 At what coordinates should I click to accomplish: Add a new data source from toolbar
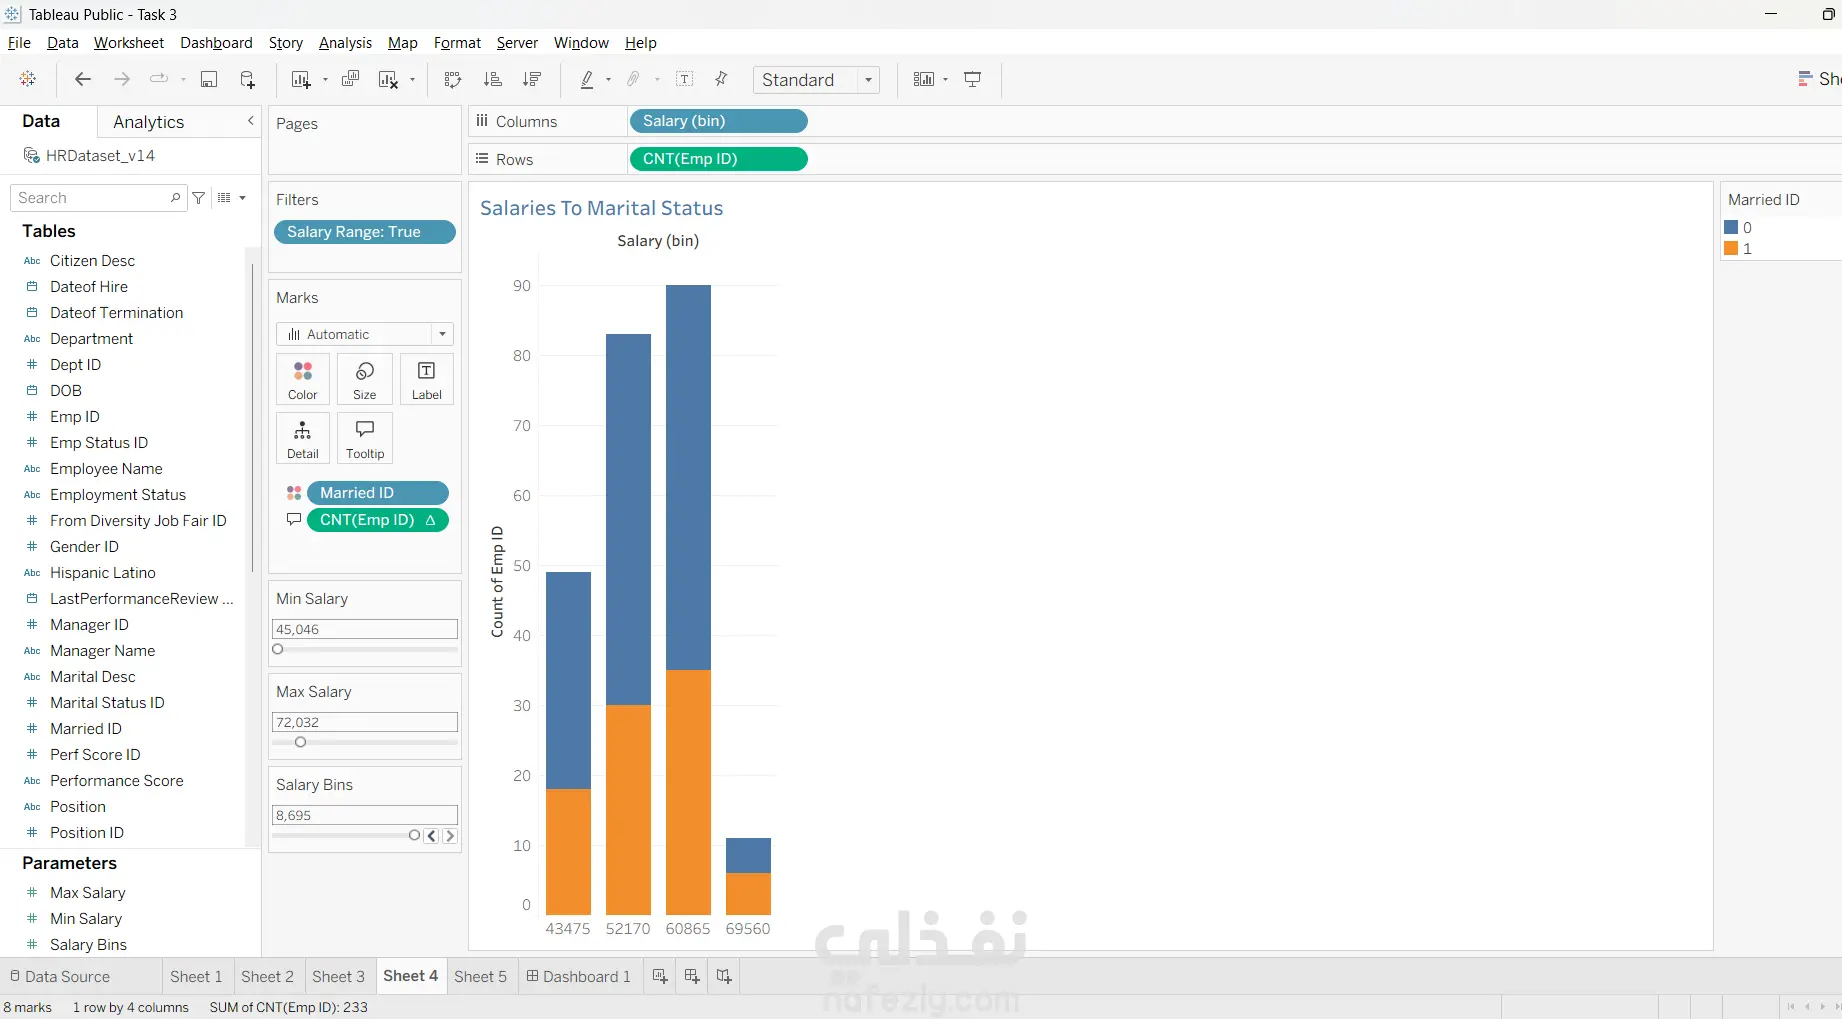pos(248,79)
